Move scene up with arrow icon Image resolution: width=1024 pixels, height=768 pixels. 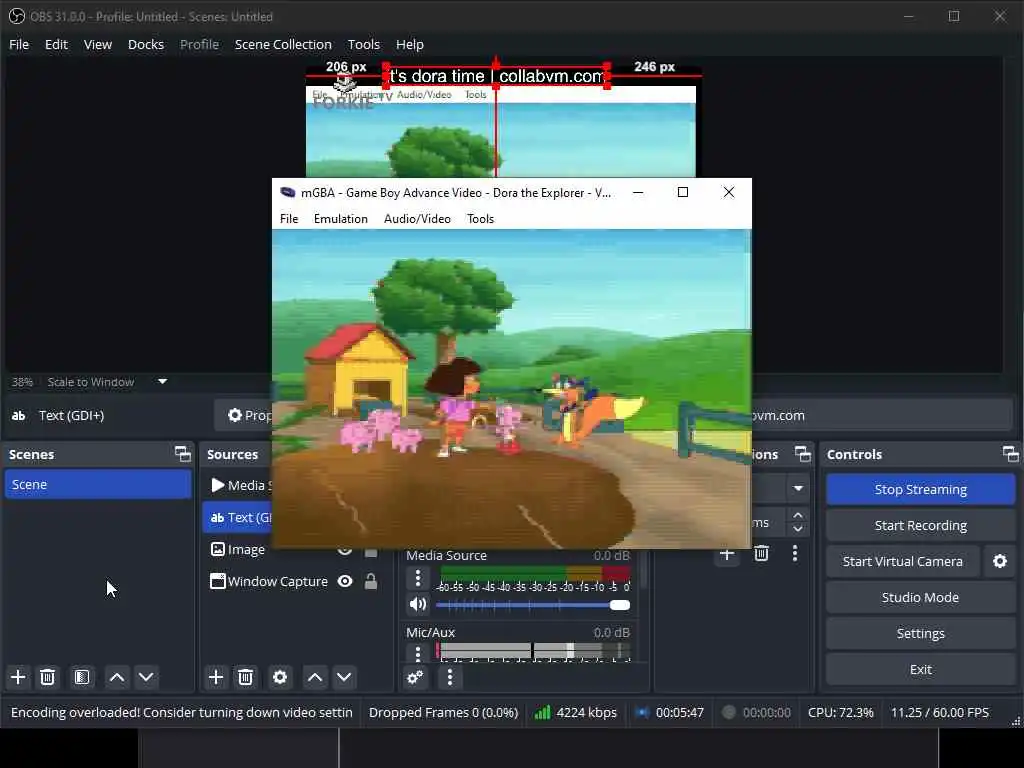(117, 677)
